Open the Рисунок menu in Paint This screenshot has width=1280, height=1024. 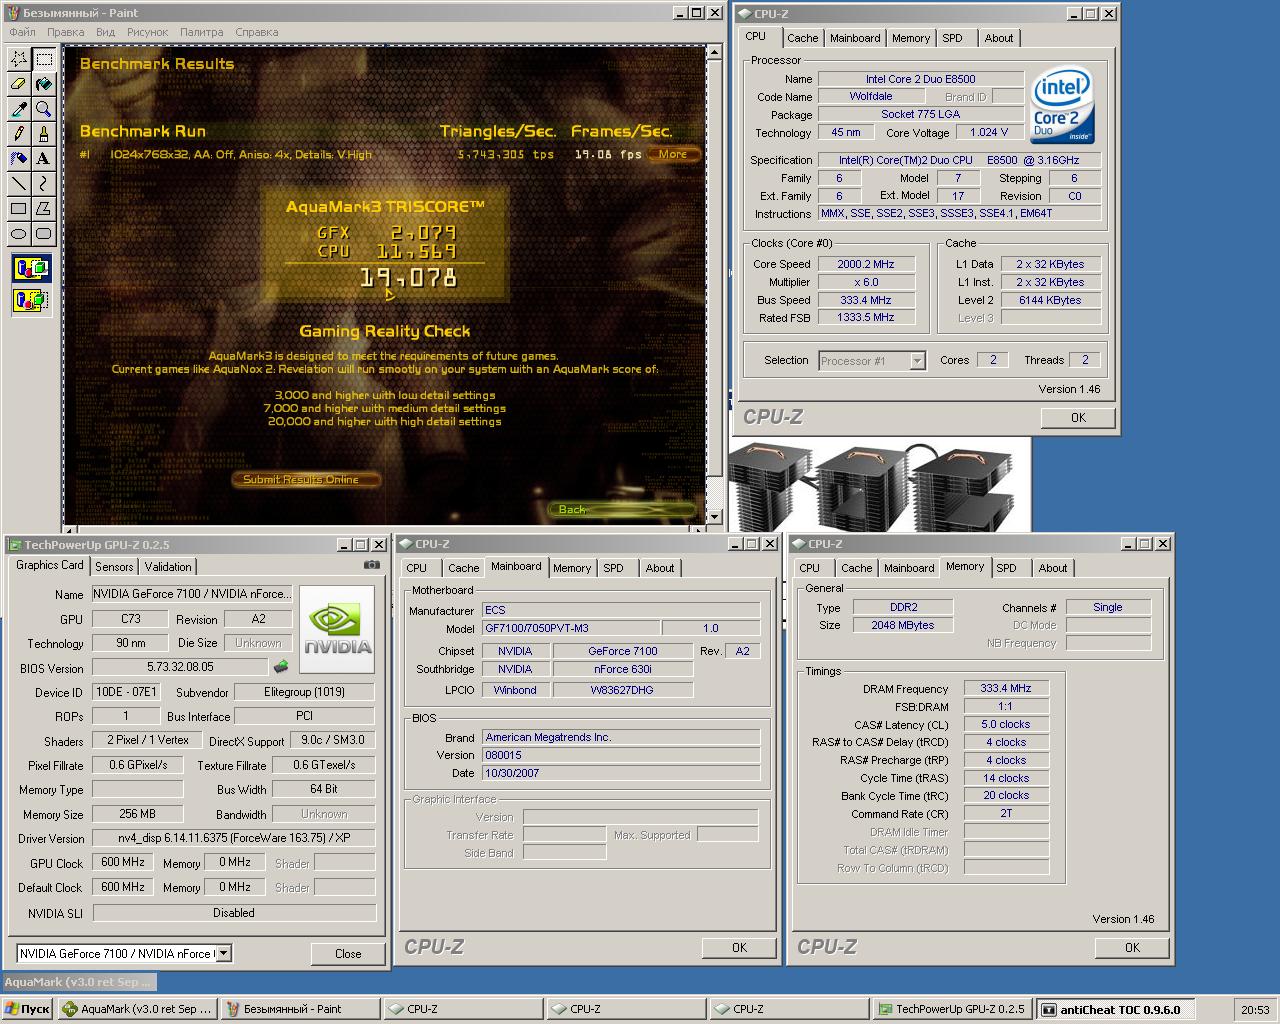147,32
